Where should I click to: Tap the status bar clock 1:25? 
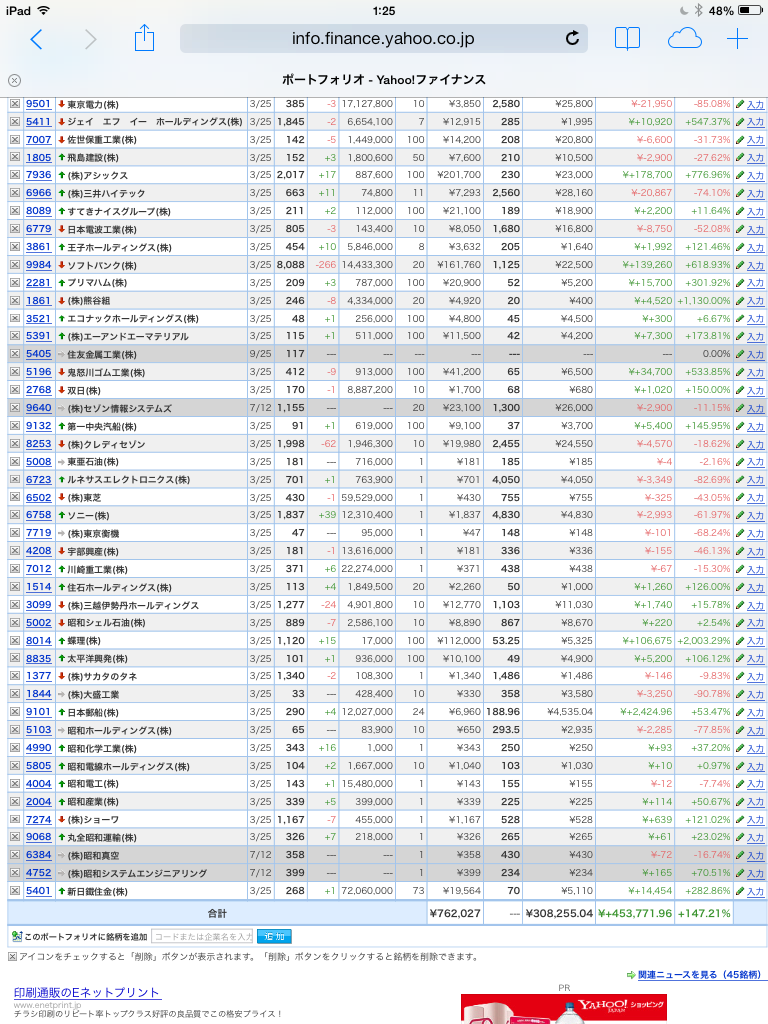(384, 10)
